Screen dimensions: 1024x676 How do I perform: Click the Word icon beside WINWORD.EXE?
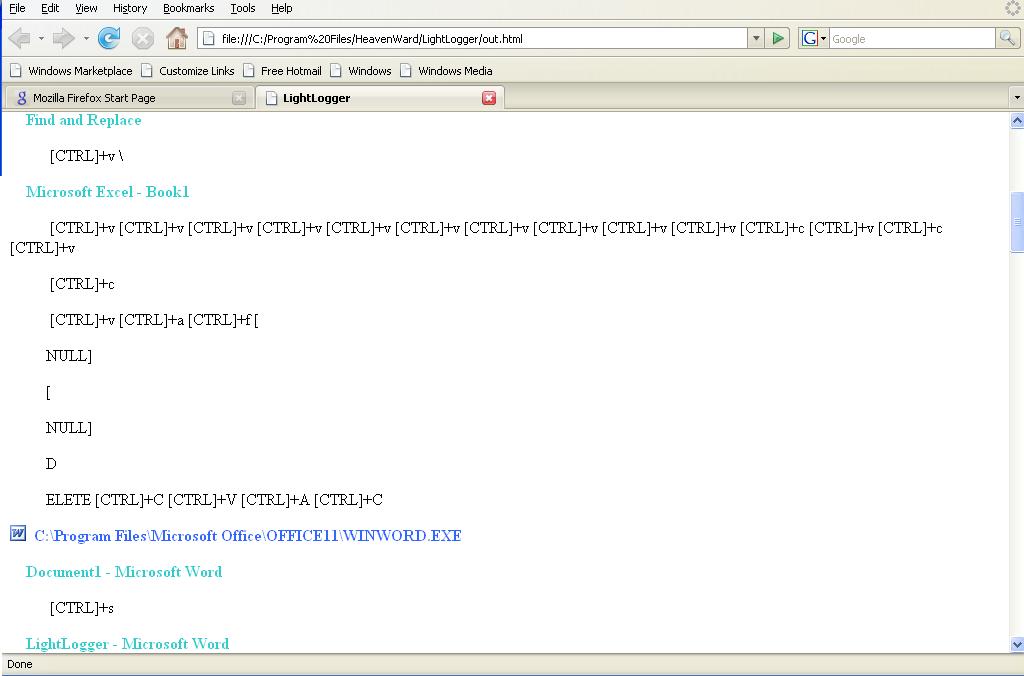[18, 534]
